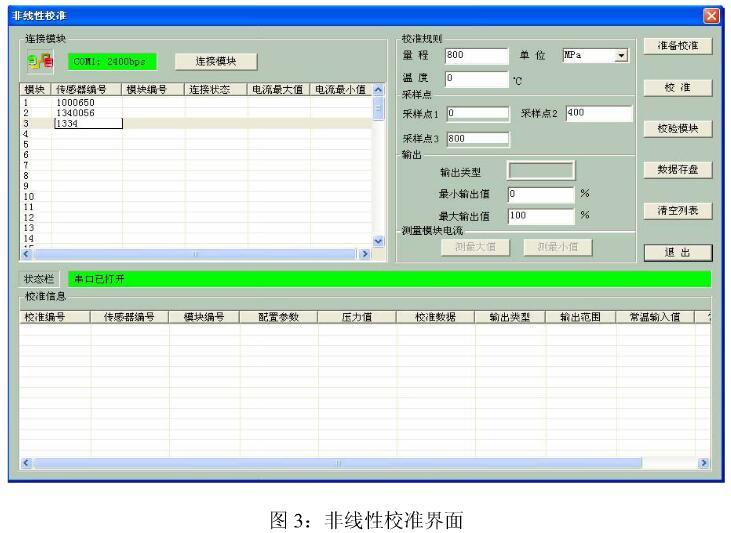Viewport: 731px width, 533px height.
Task: Click the 最小输出值 field
Action: 540,193
